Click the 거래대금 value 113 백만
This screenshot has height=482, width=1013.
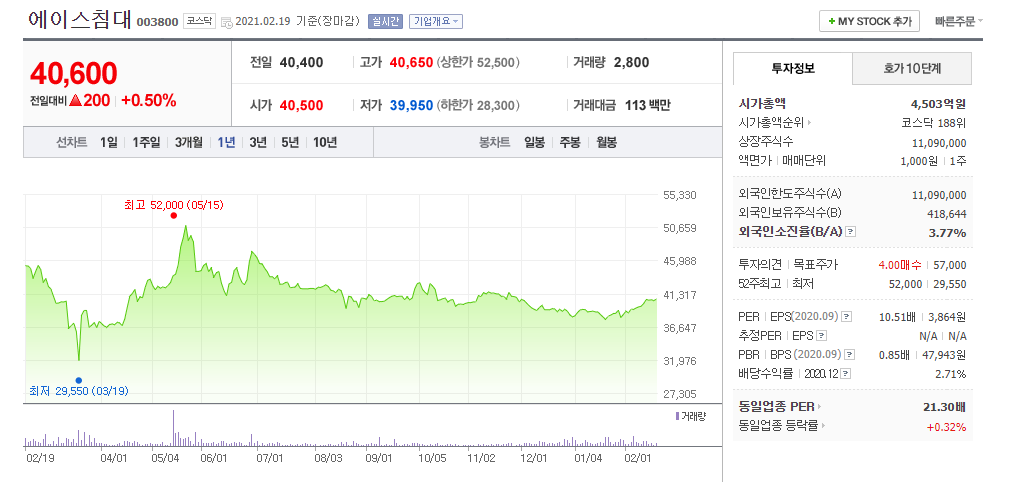coord(647,105)
